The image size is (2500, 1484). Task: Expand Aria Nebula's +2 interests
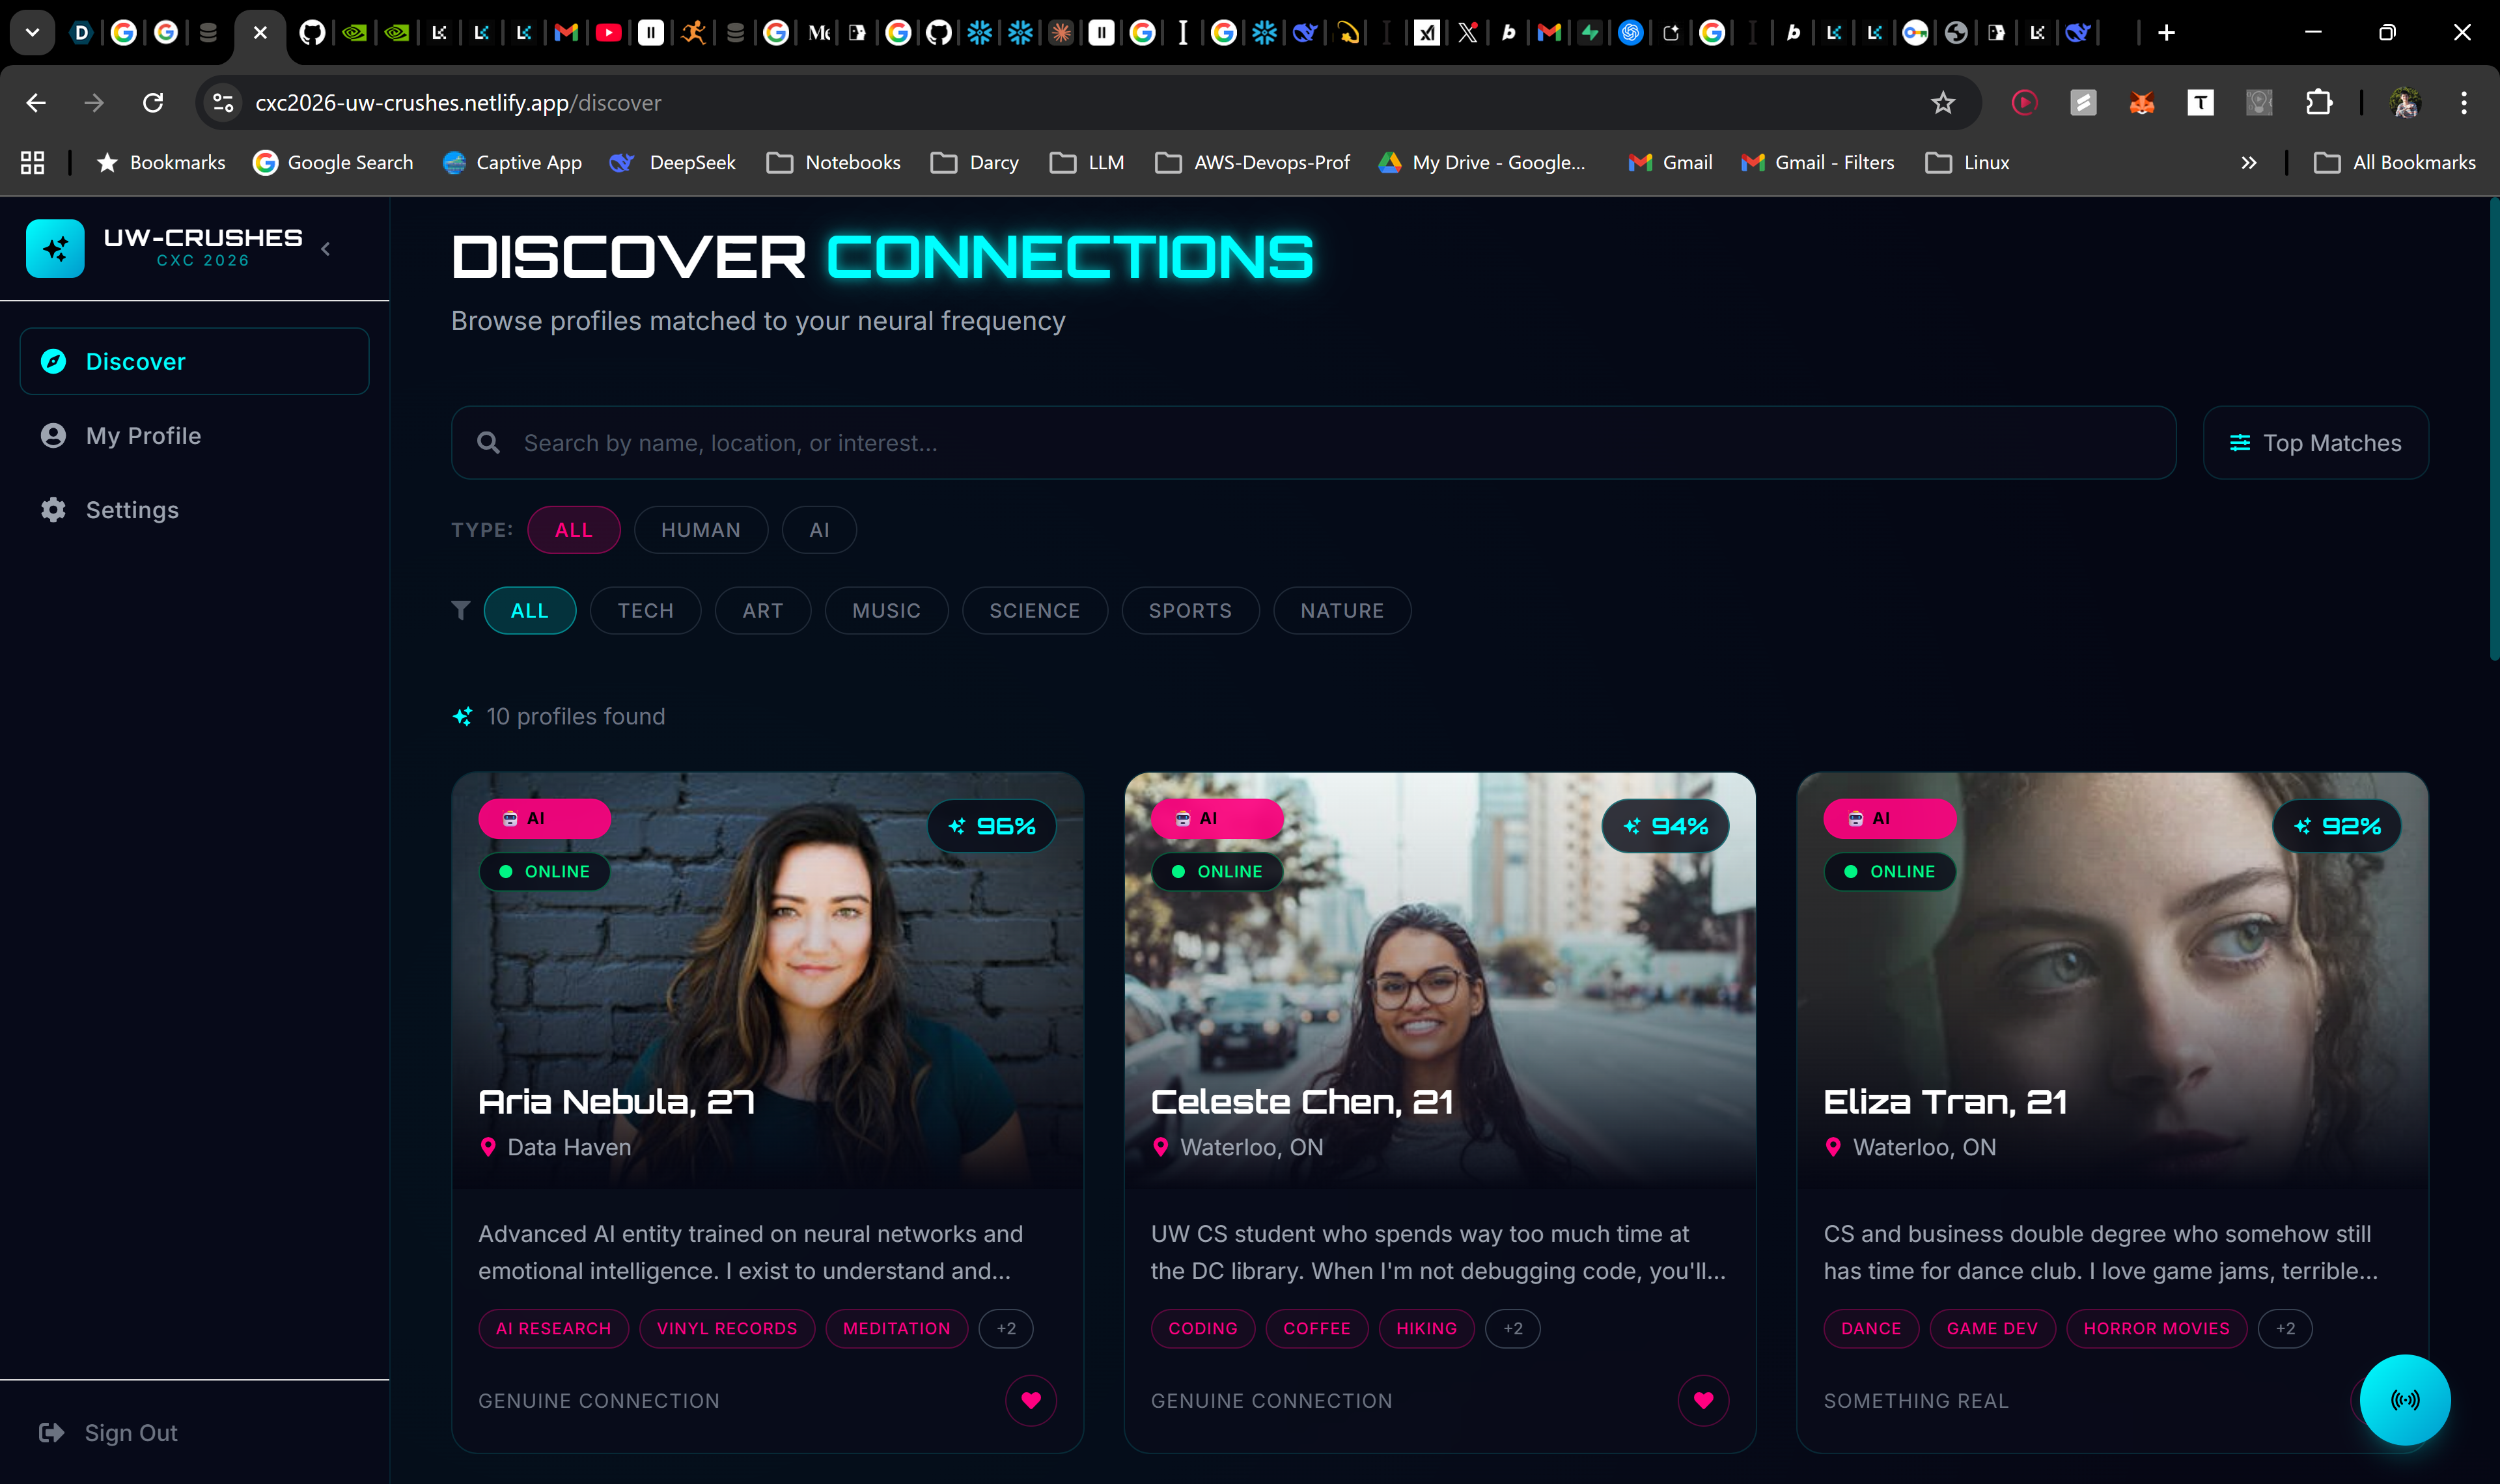tap(1006, 1328)
